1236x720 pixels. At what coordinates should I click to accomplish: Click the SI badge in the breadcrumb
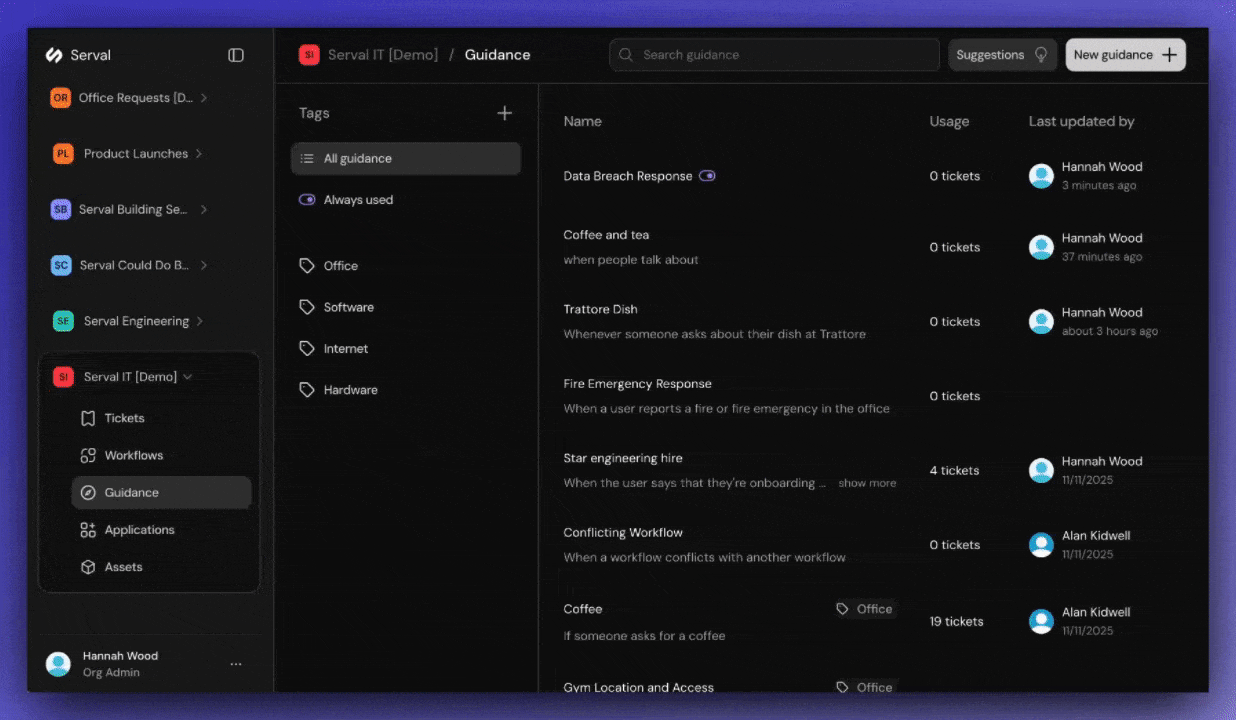309,55
